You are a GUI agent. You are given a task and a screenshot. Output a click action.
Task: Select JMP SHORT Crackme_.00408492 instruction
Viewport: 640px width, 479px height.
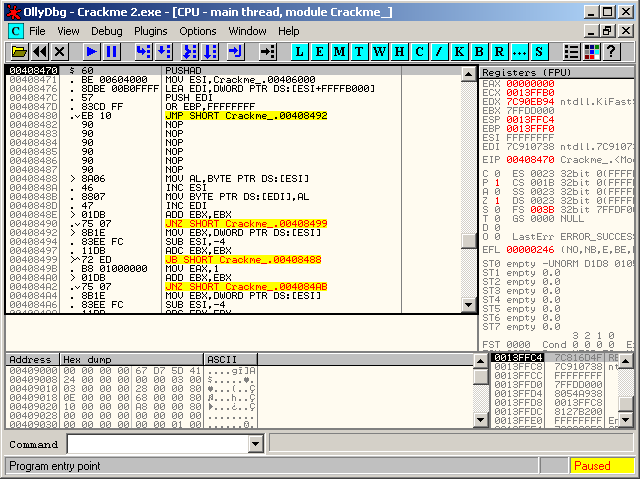[246, 115]
